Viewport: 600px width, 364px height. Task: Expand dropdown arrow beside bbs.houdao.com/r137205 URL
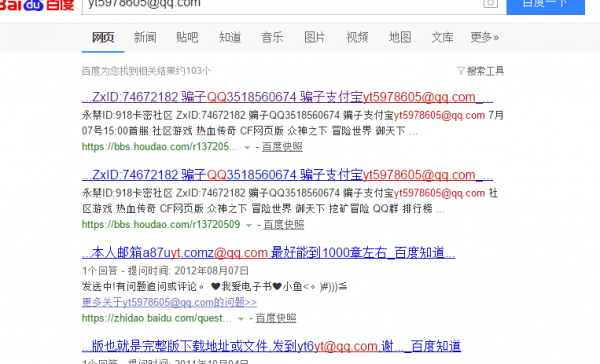pos(247,147)
